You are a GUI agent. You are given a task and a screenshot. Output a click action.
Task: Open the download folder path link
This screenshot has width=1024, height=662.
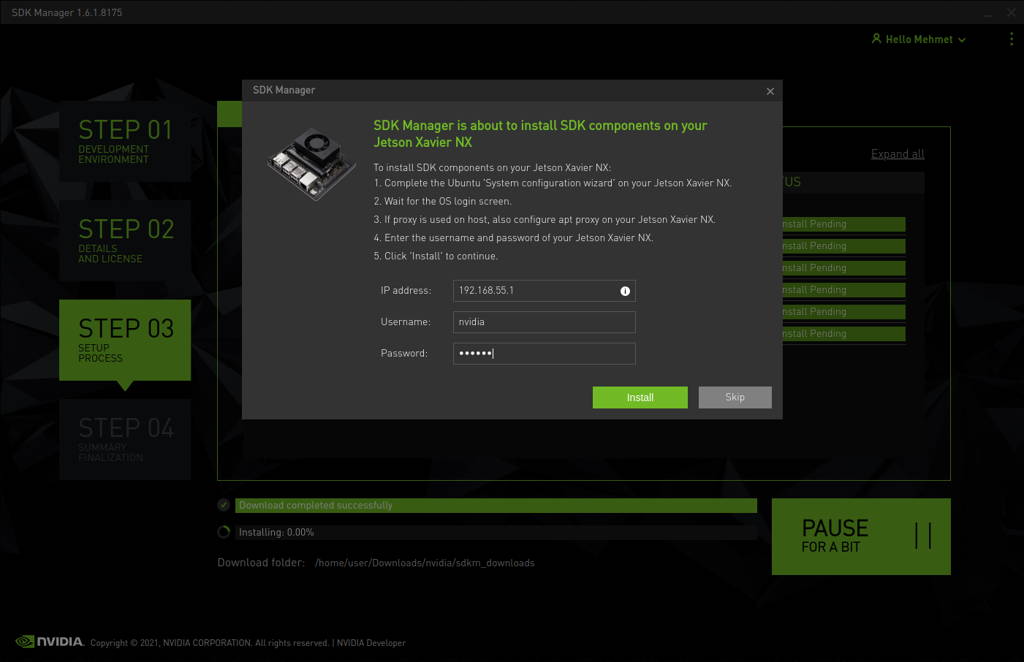424,563
